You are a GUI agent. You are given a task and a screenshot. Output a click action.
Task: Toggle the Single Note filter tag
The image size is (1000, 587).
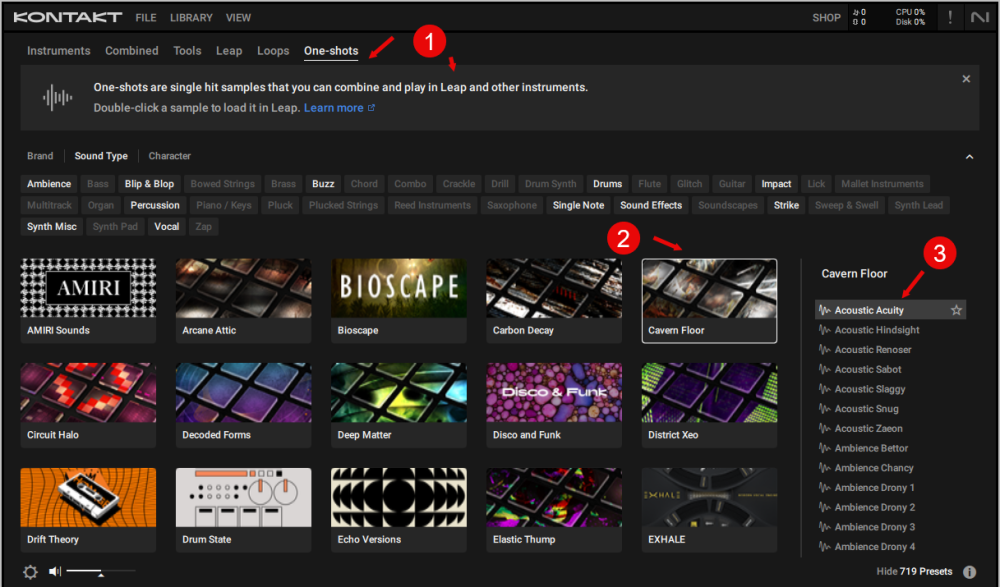click(578, 205)
